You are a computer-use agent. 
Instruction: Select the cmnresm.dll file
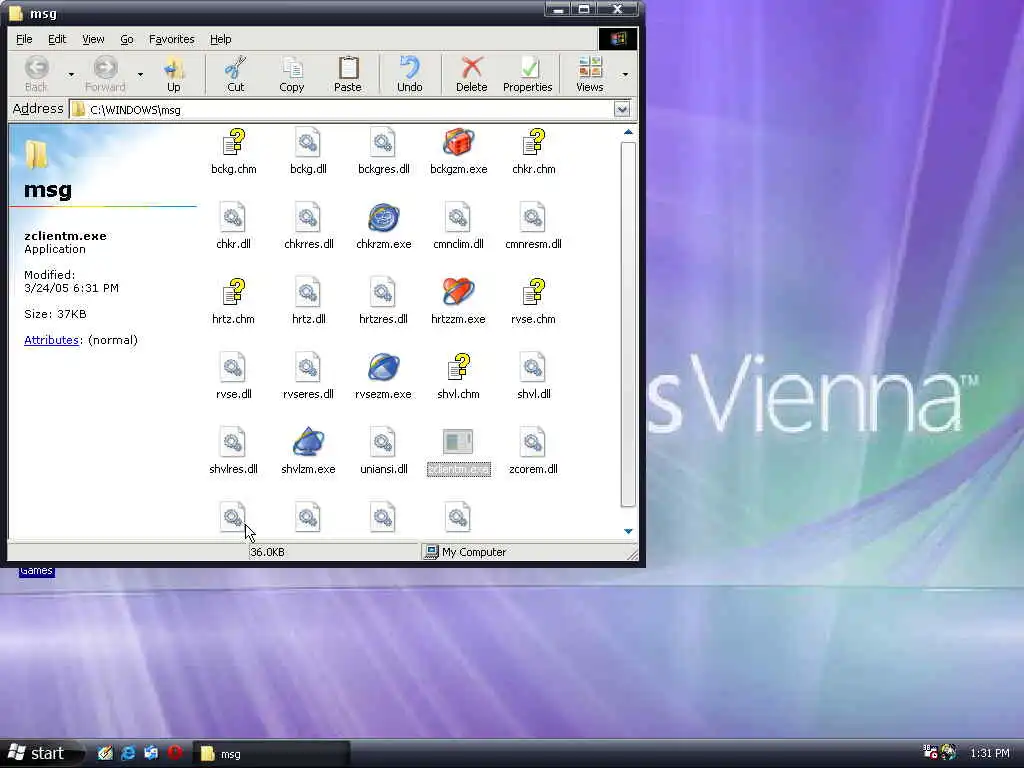pos(534,227)
